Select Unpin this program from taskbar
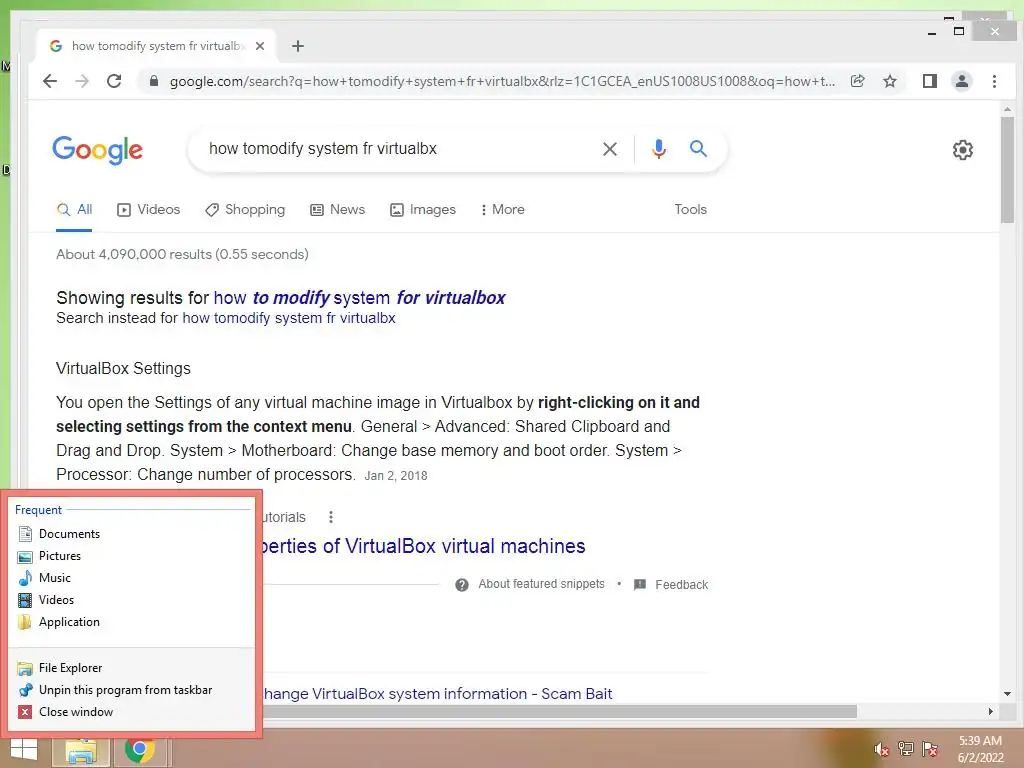 click(x=131, y=690)
